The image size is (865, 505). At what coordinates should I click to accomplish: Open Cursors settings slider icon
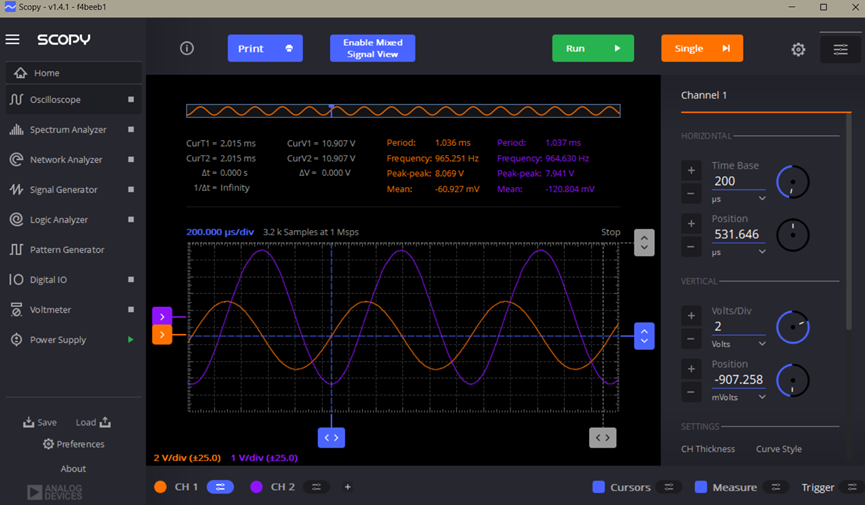(x=669, y=487)
